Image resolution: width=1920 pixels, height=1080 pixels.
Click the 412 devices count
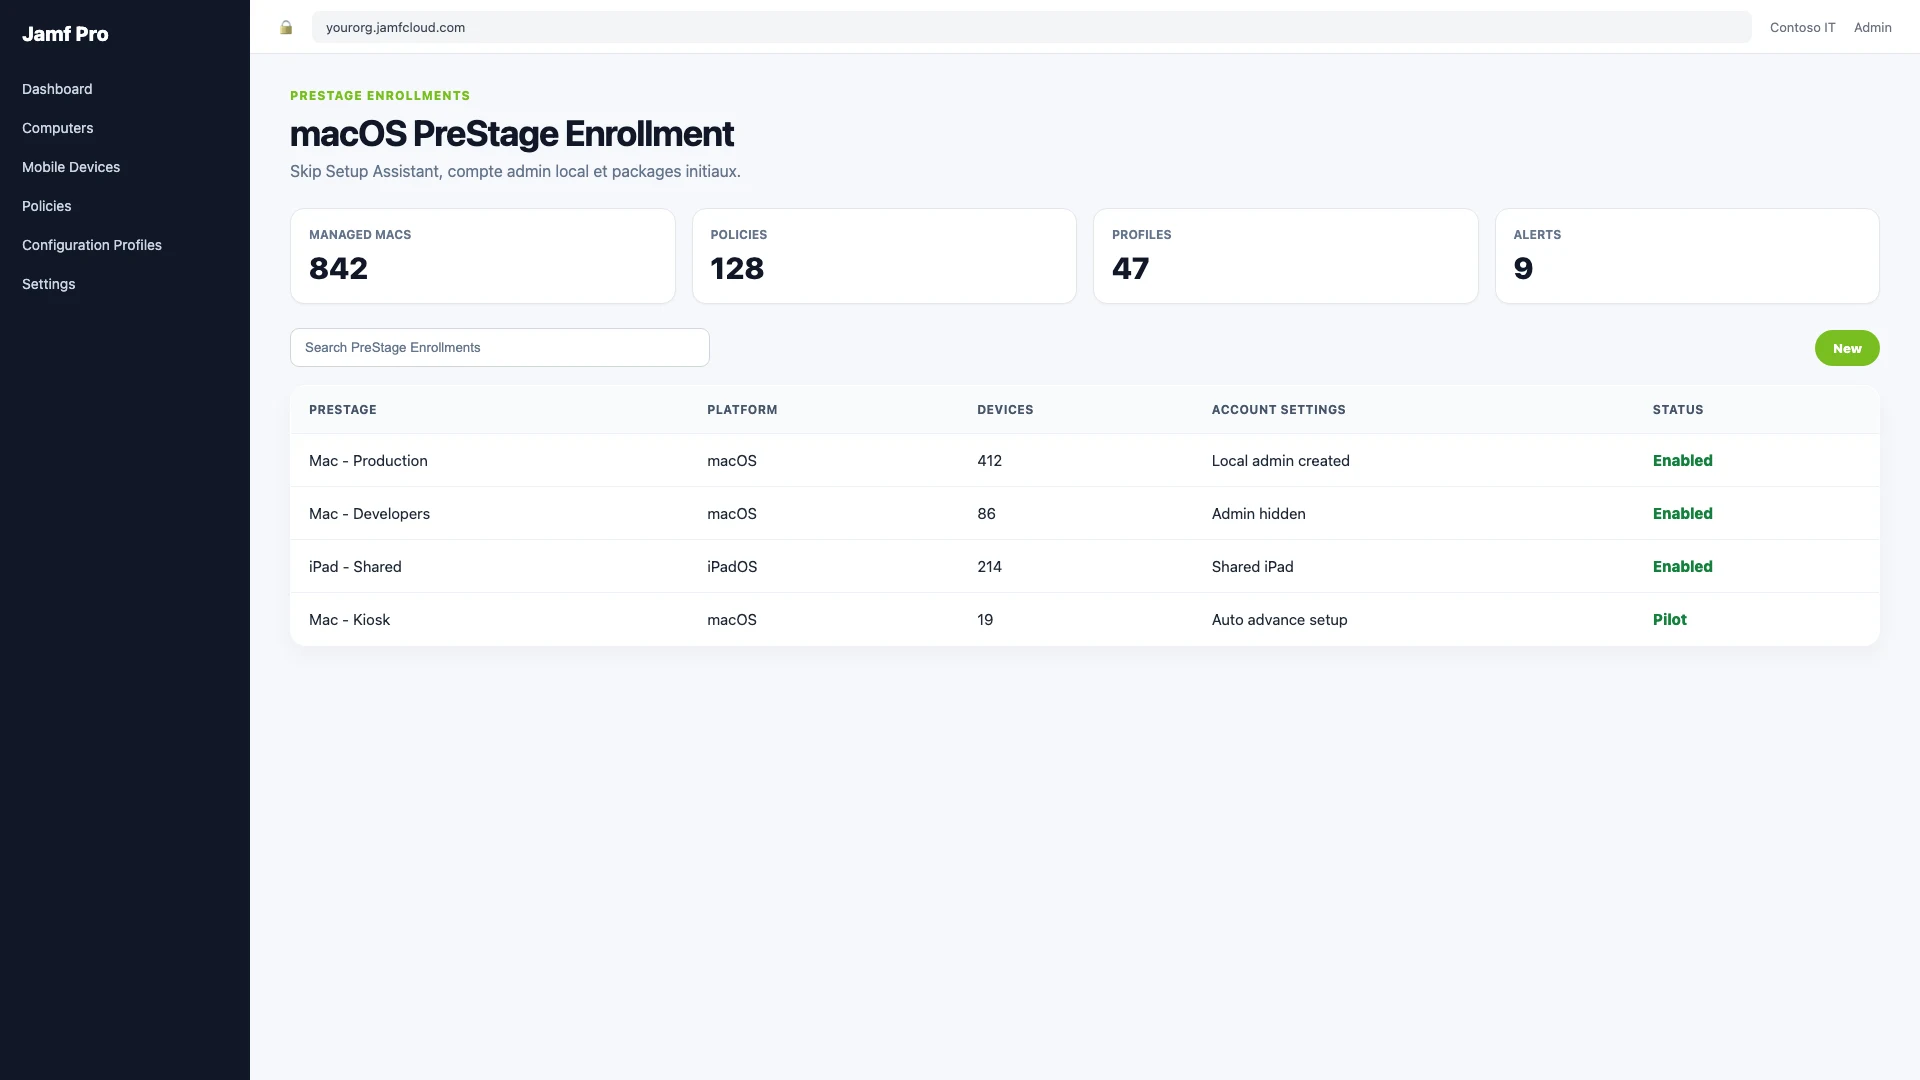coord(989,461)
